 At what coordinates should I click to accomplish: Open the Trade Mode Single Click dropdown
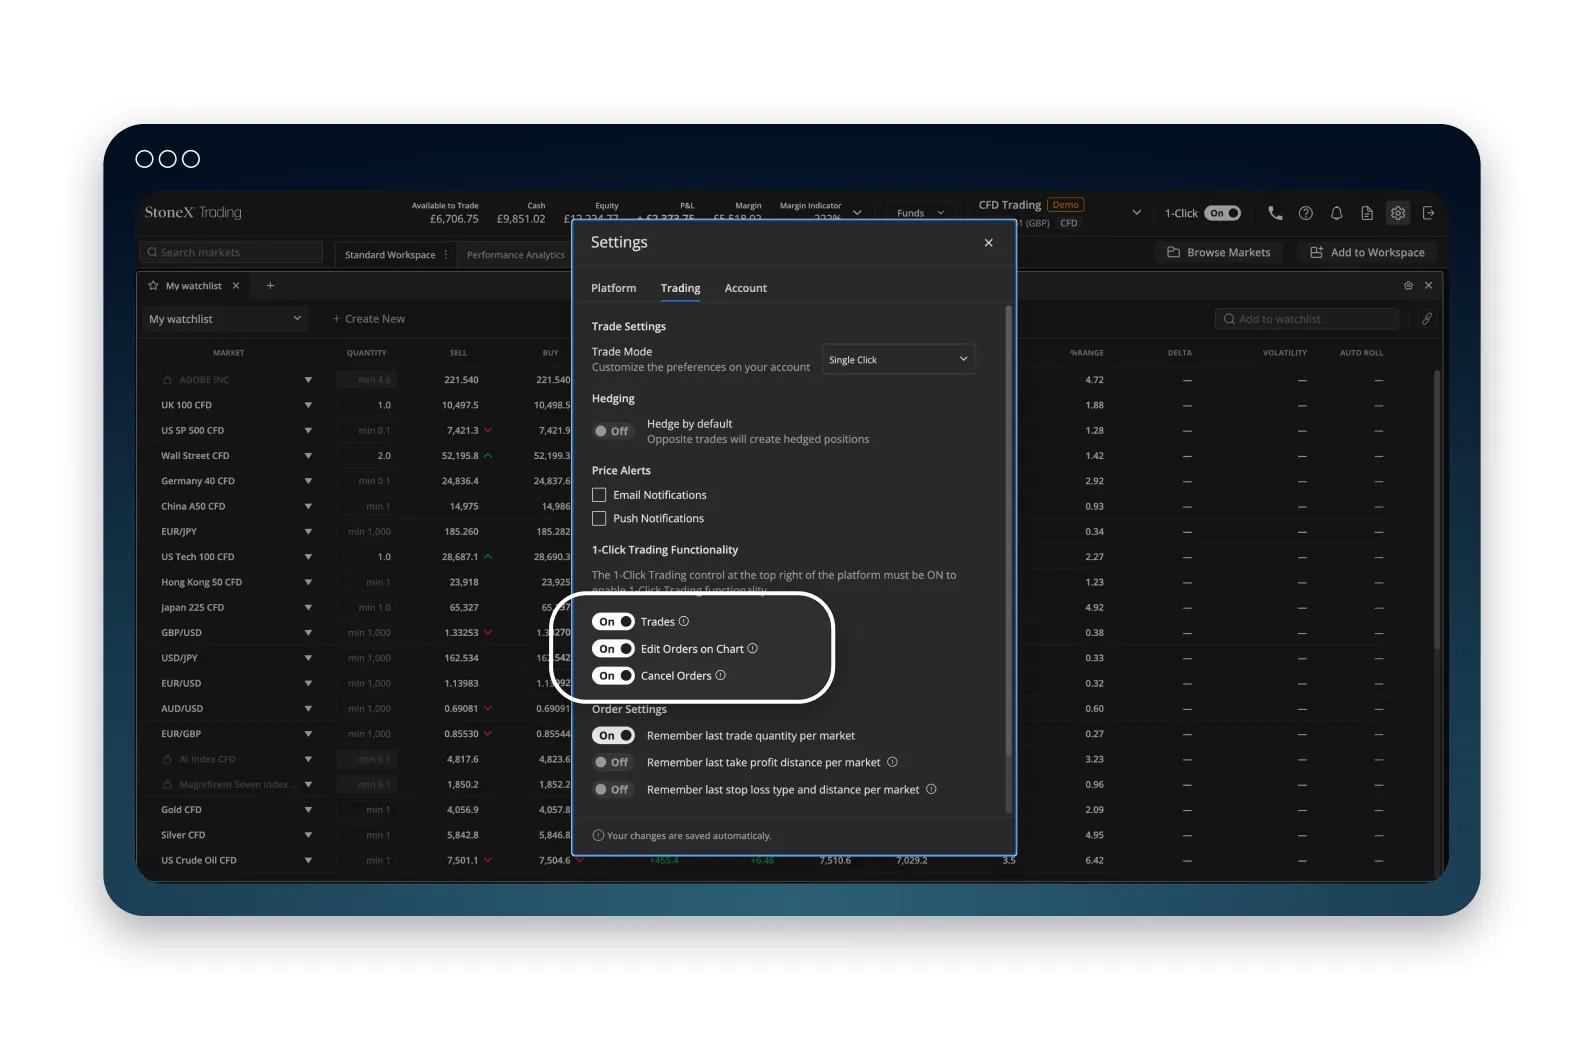pyautogui.click(x=898, y=360)
